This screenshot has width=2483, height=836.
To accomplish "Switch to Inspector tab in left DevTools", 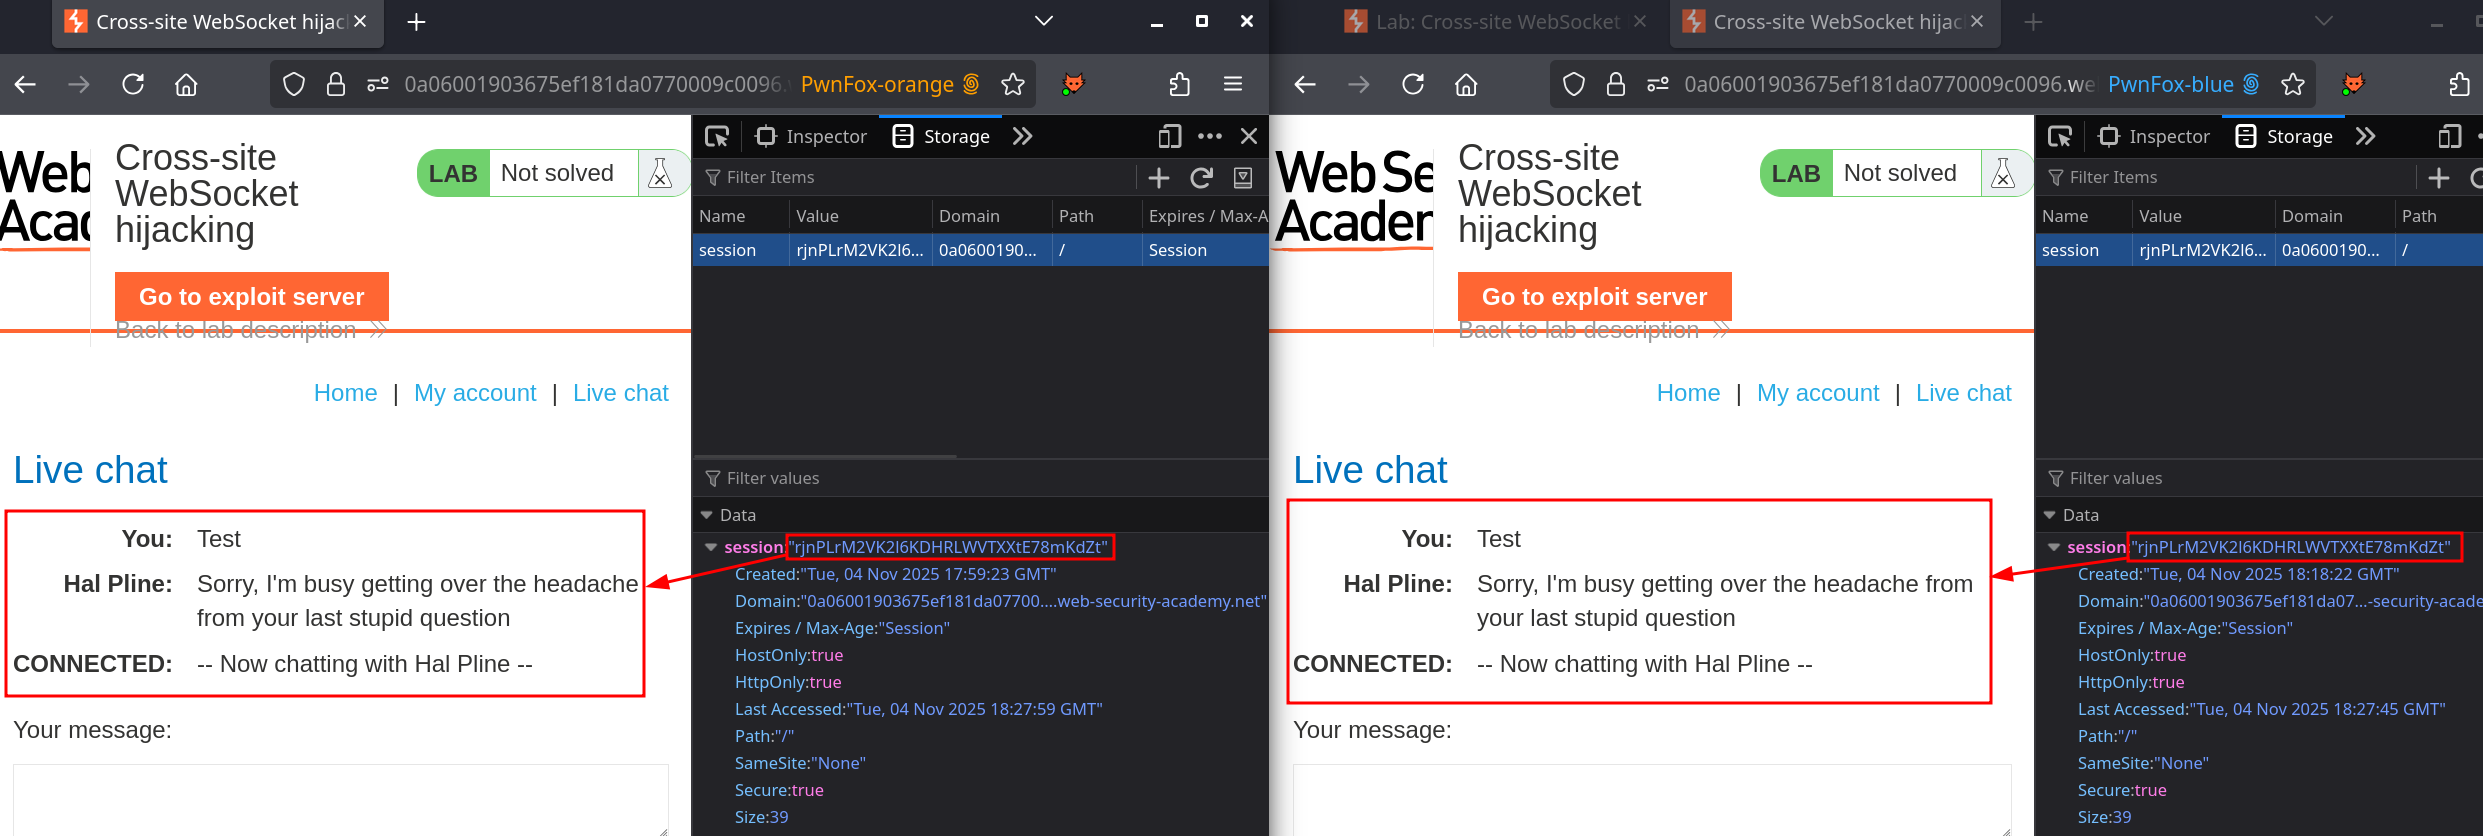I will pyautogui.click(x=812, y=136).
